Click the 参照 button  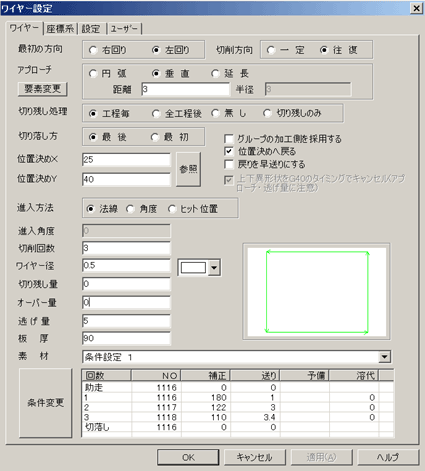[188, 169]
